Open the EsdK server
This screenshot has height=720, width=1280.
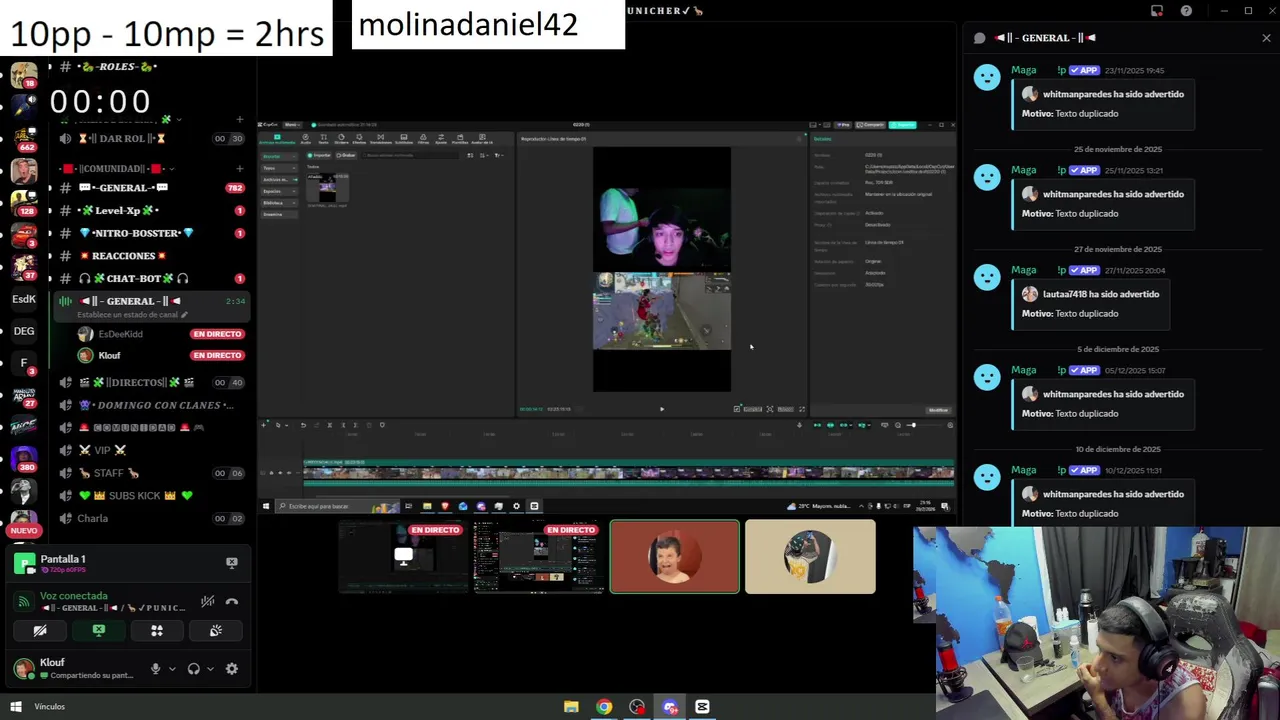tap(24, 299)
